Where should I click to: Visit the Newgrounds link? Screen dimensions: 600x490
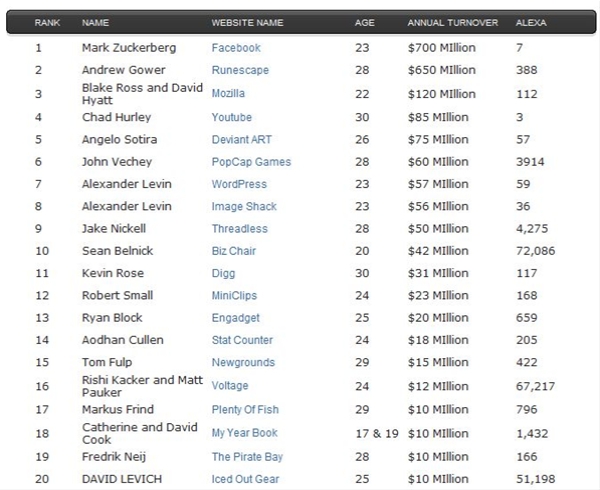click(243, 363)
